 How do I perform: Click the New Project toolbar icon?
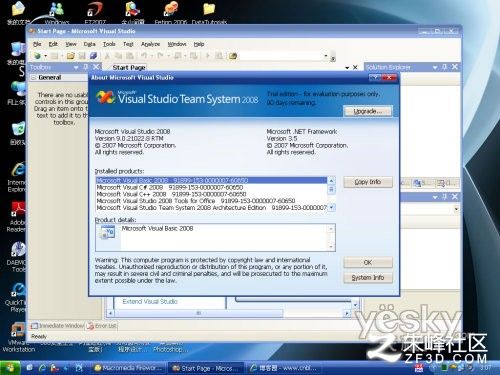tap(37, 56)
